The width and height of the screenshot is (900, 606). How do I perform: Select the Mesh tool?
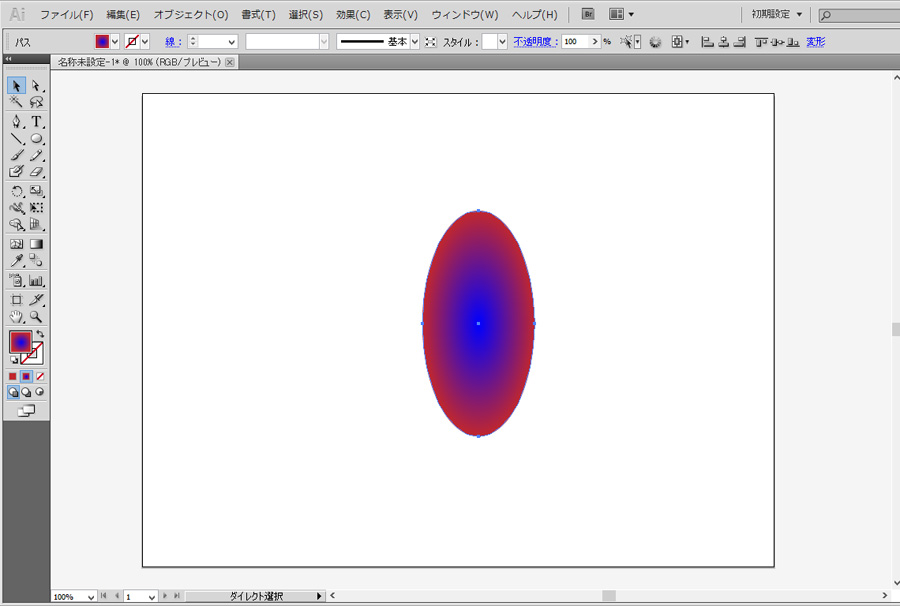(x=16, y=244)
